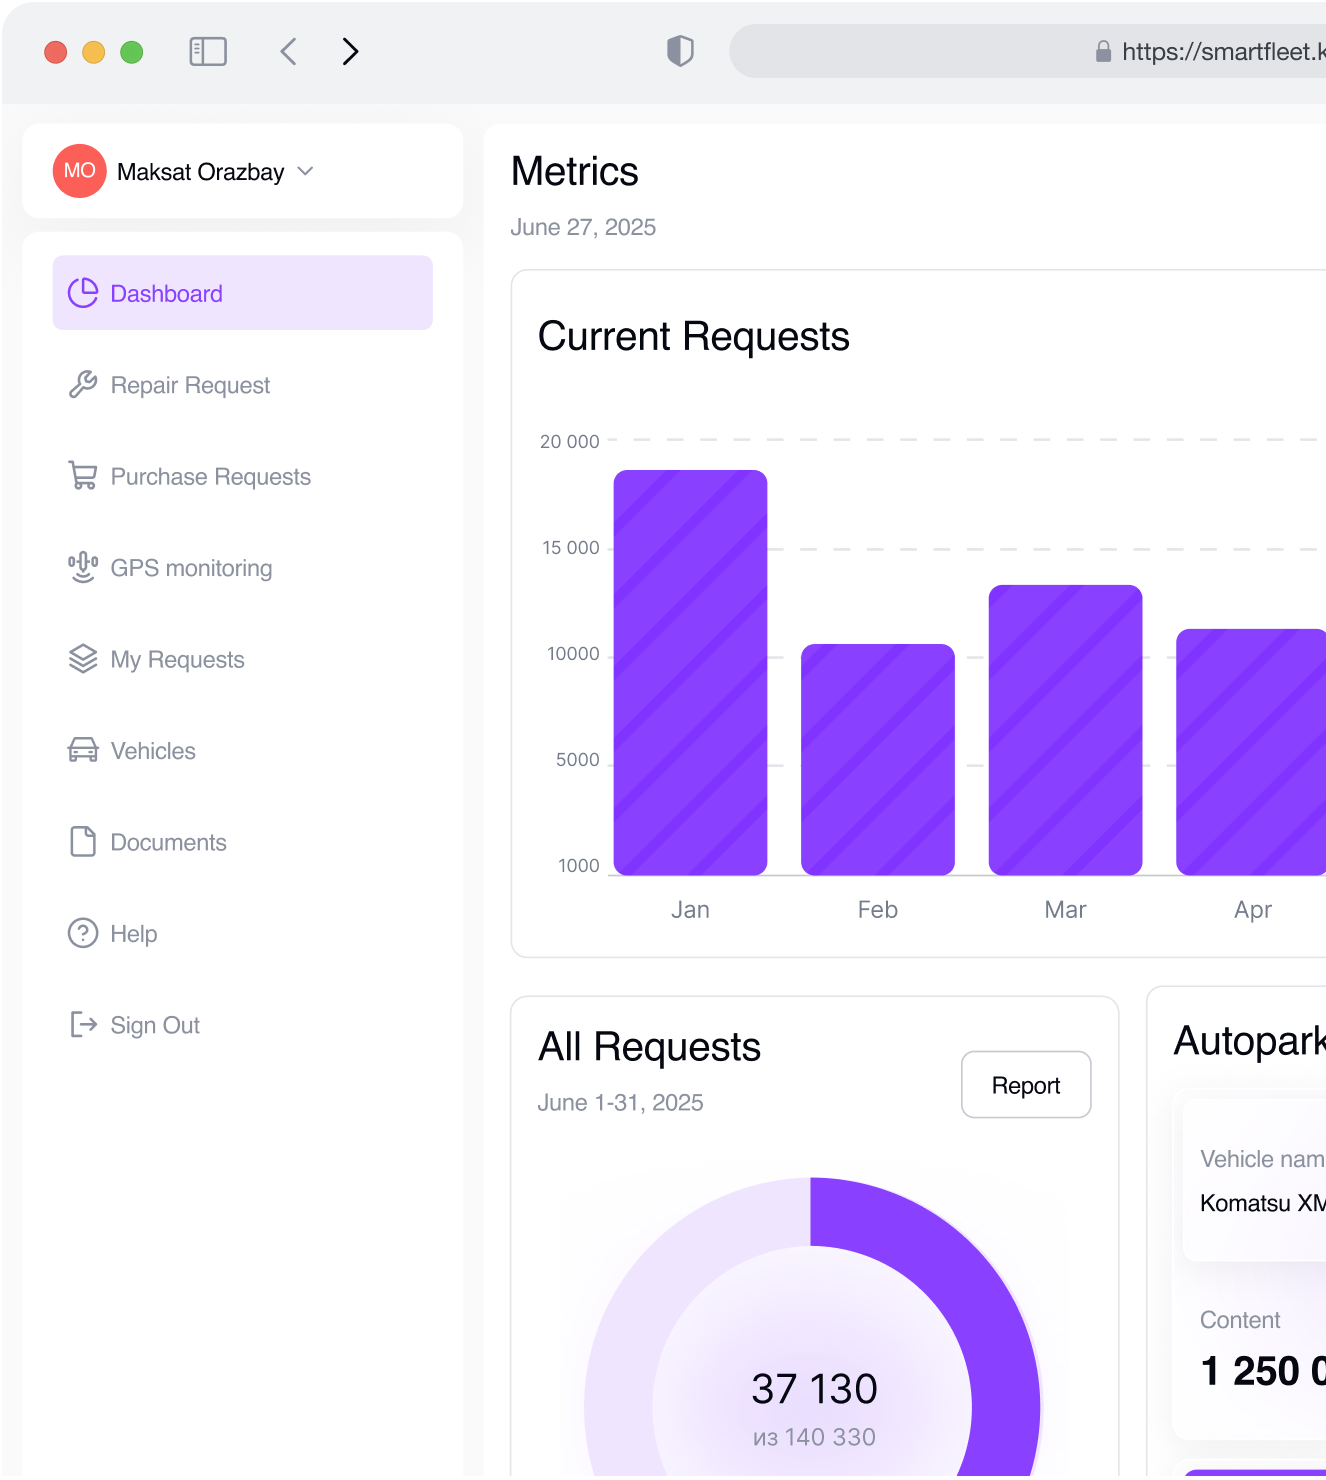Click the Vehicle name field label
The image size is (1326, 1480).
tap(1263, 1159)
